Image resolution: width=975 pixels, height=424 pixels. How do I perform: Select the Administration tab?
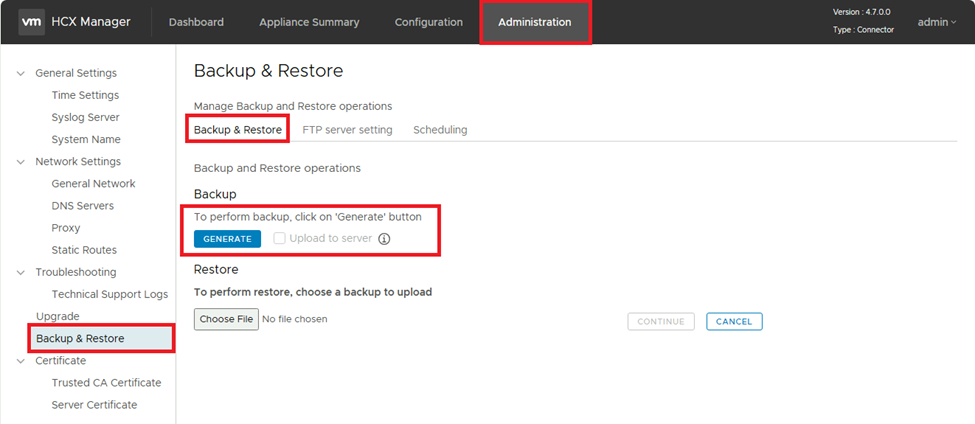point(535,22)
